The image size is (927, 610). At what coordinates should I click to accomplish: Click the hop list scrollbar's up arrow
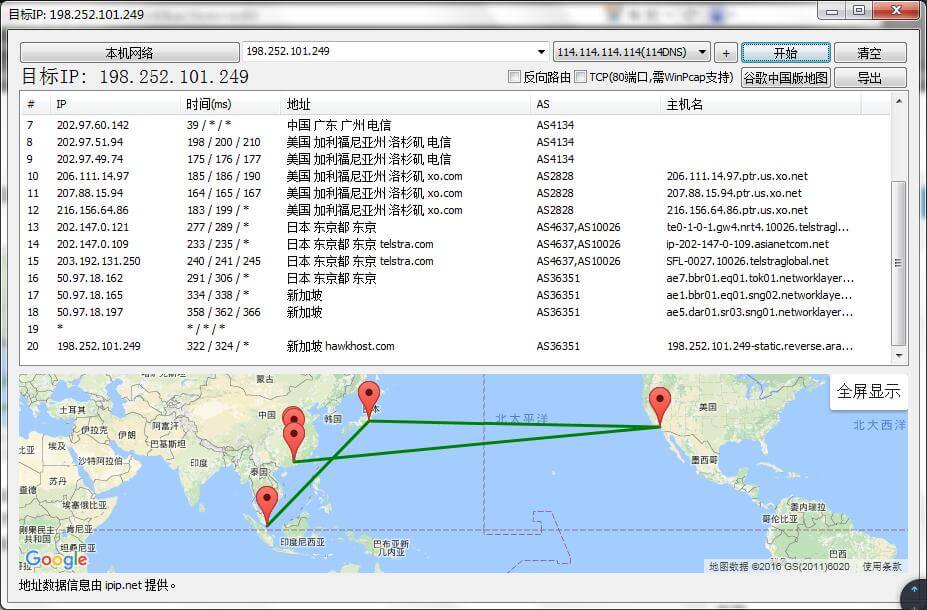(899, 101)
